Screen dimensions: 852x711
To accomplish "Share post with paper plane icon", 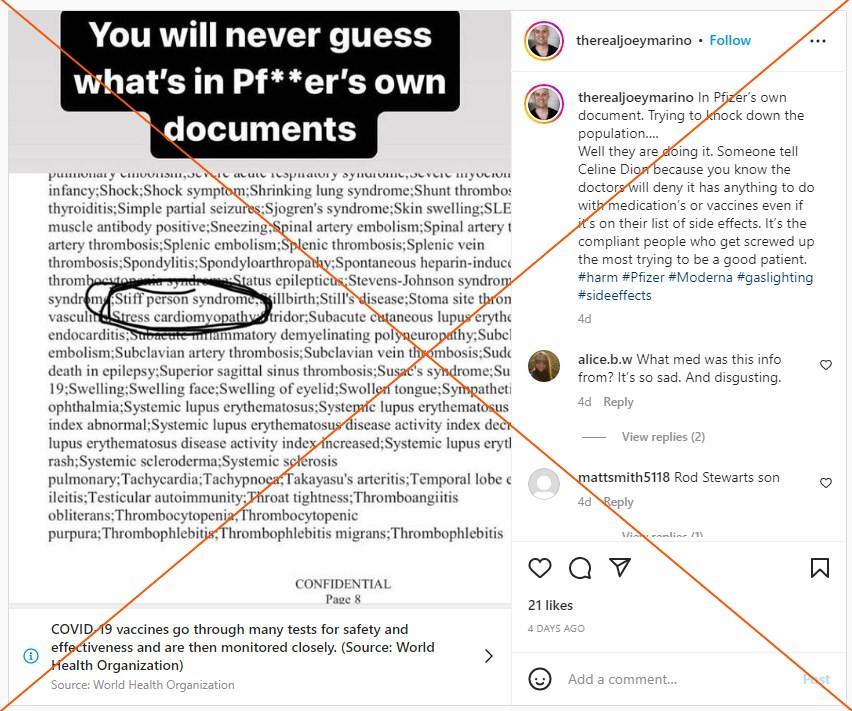I will coord(620,567).
